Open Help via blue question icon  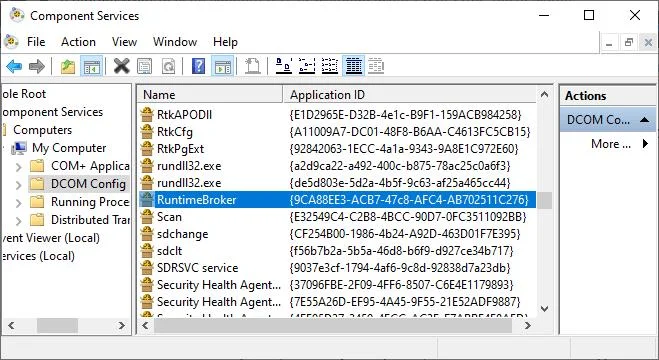click(198, 66)
